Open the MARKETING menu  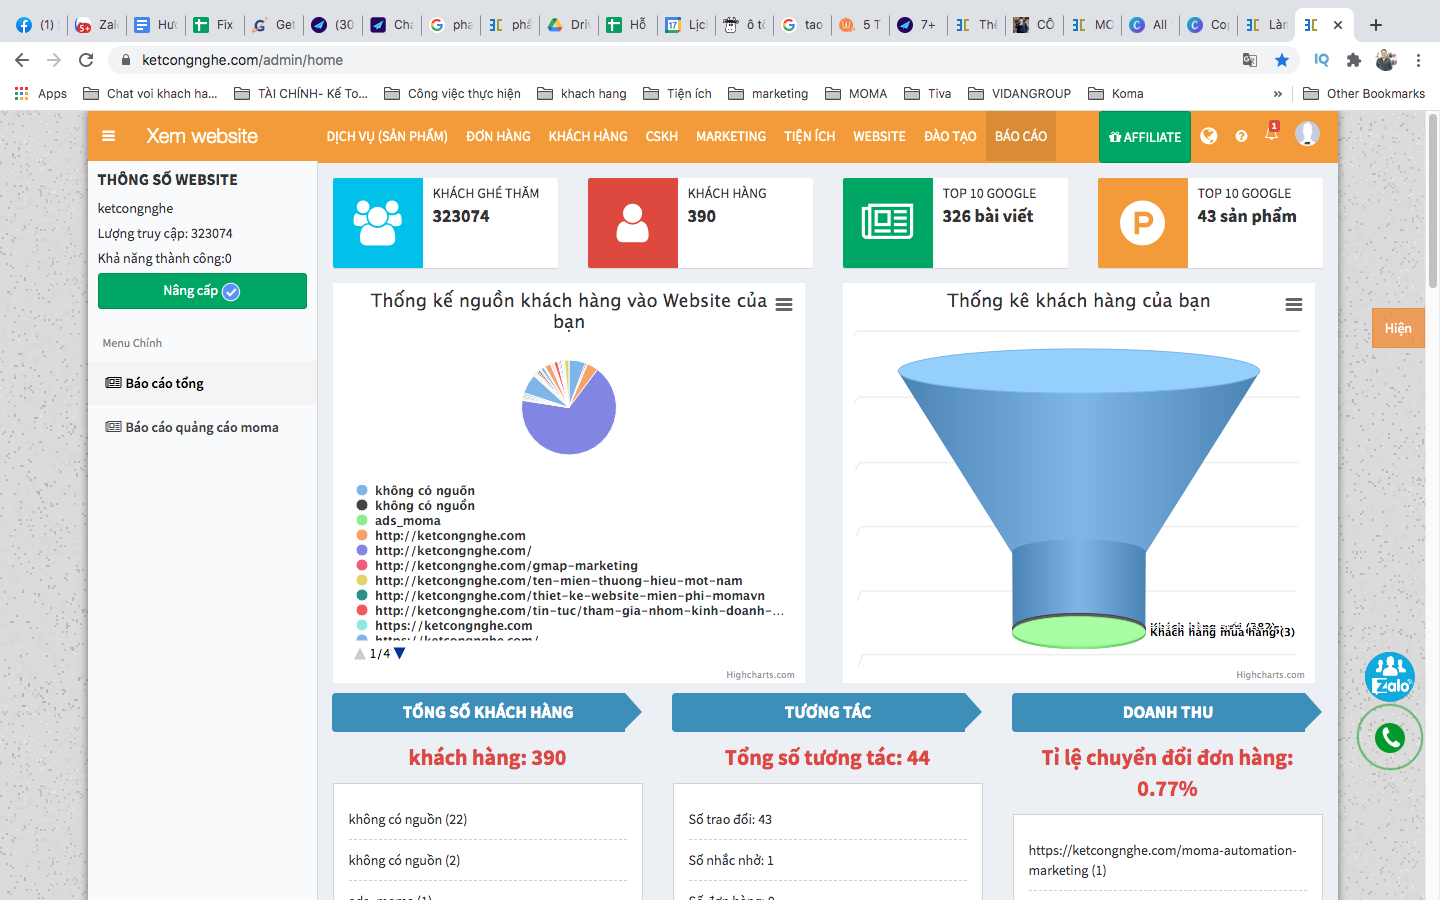731,136
